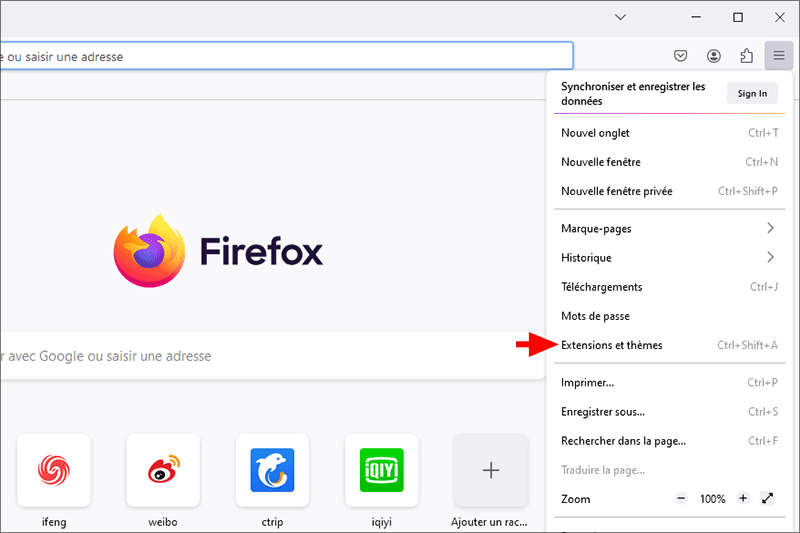Close the Firefox window
800x533 pixels.
(x=780, y=17)
